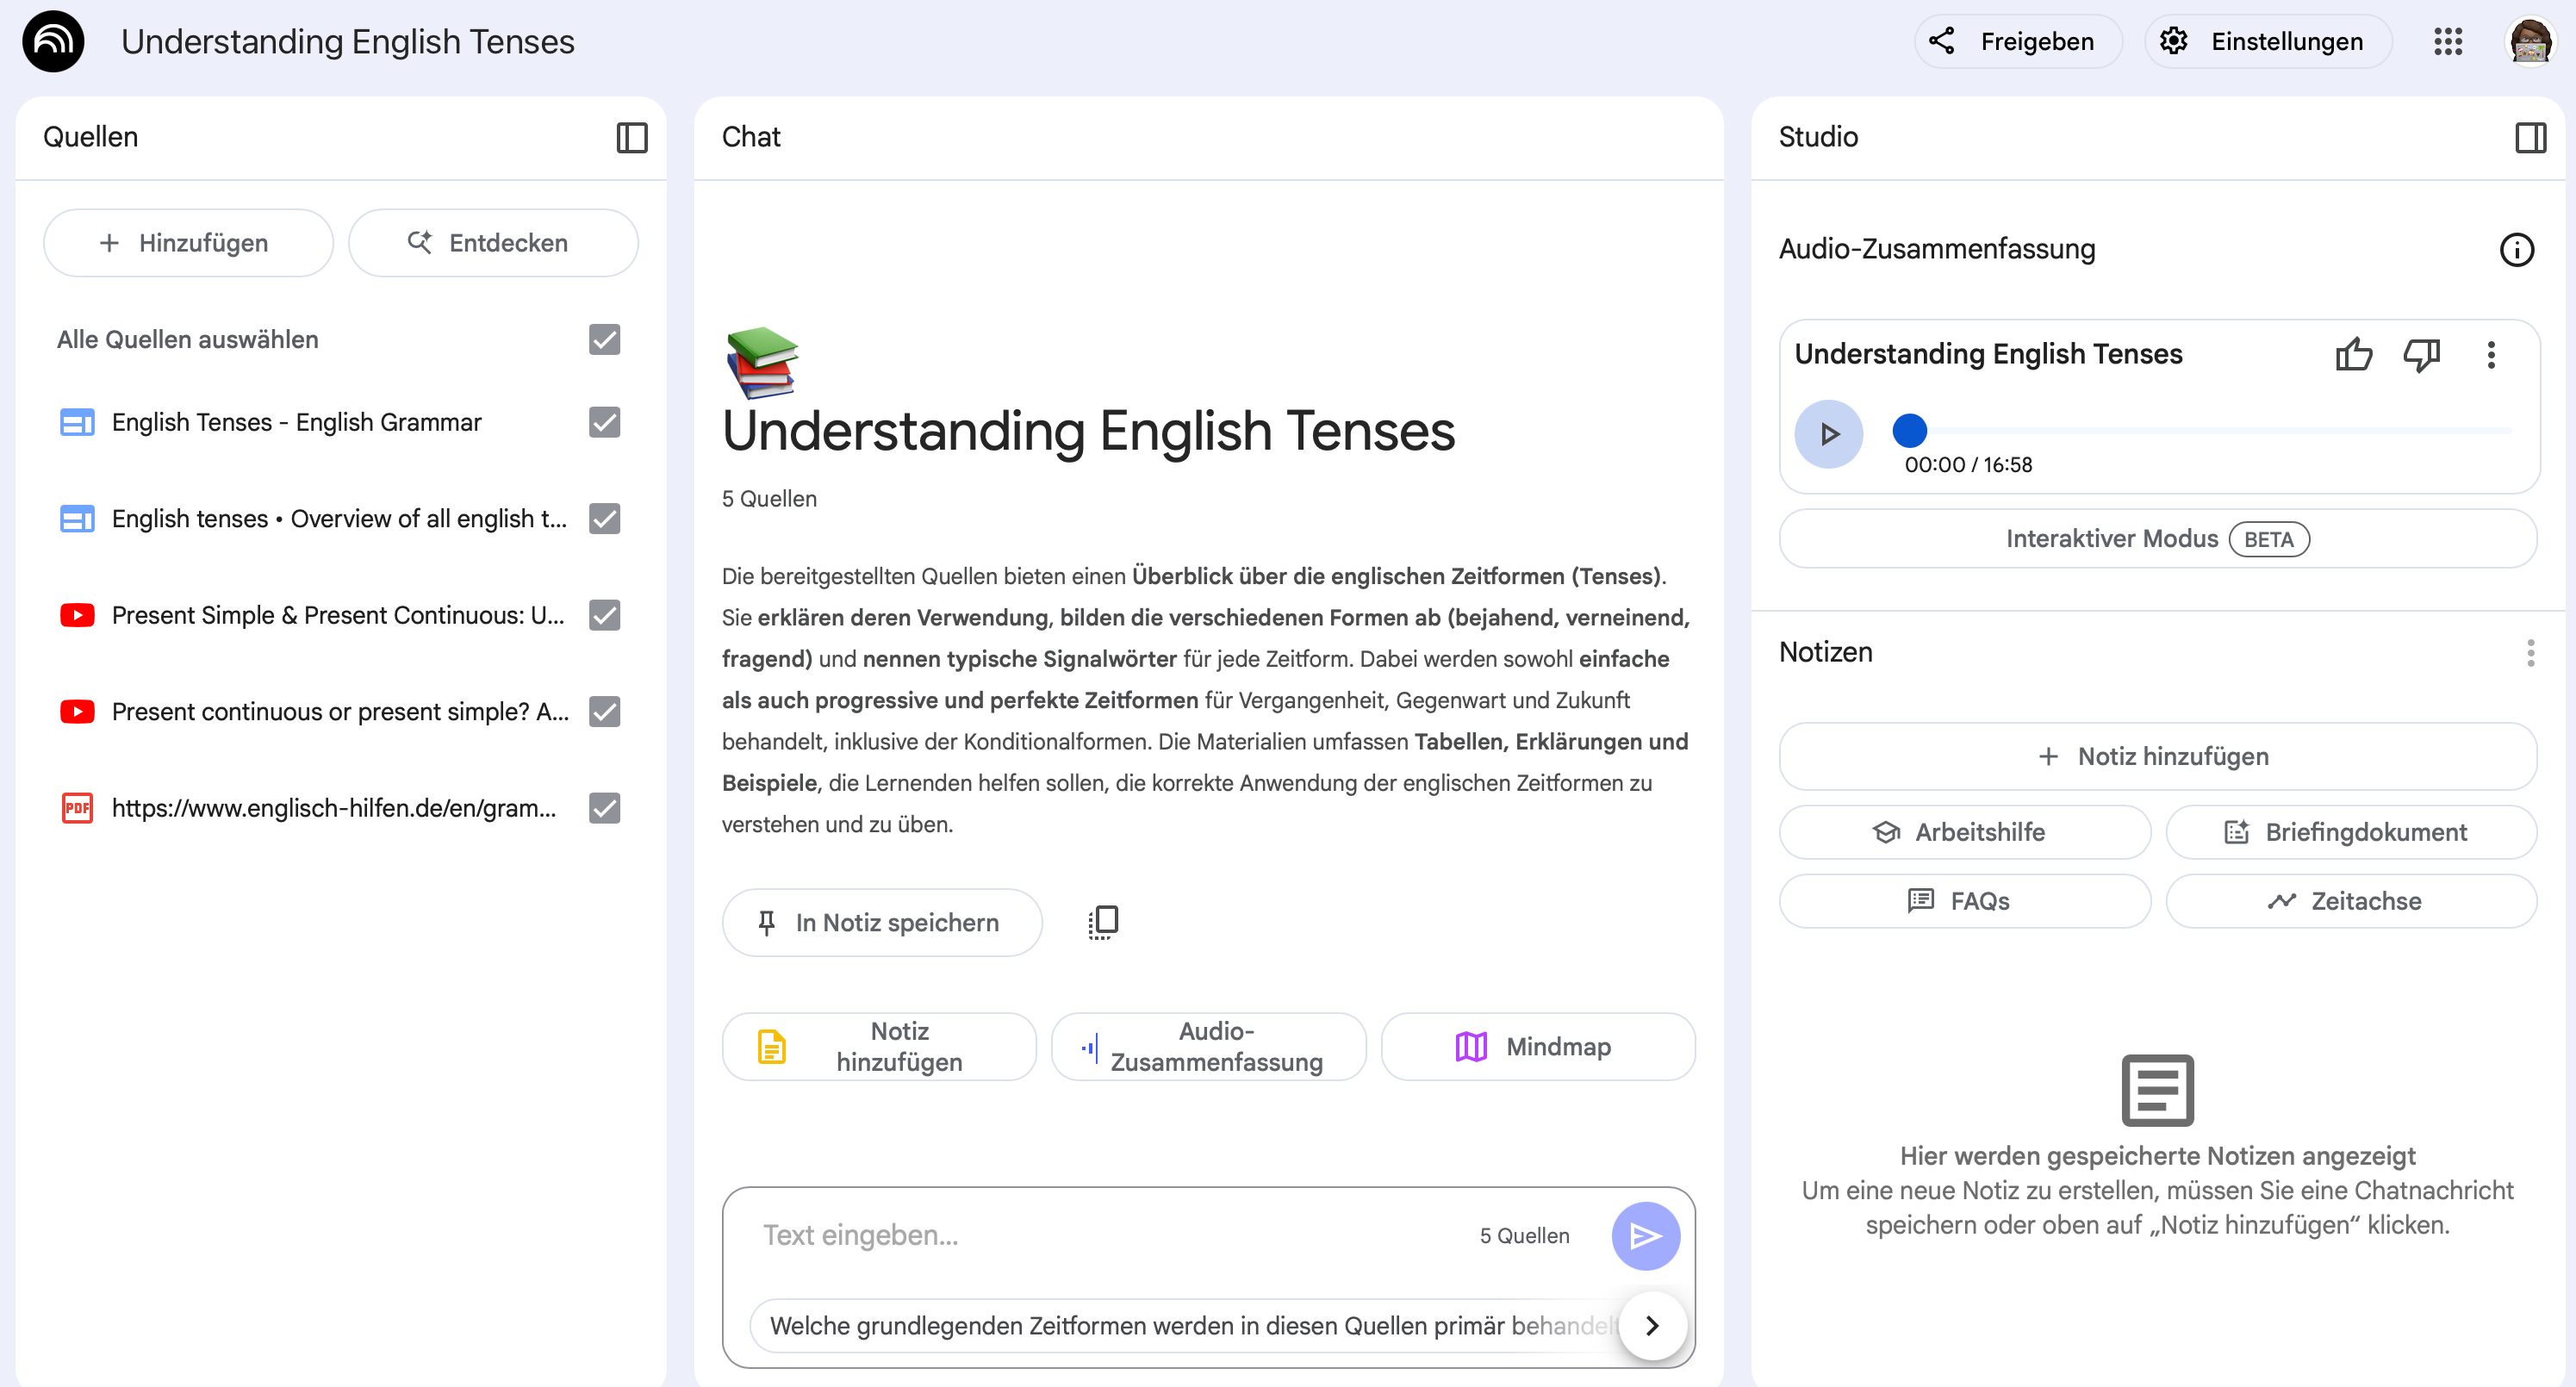Copy chat summary with copy icon
The image size is (2576, 1387).
1102,922
